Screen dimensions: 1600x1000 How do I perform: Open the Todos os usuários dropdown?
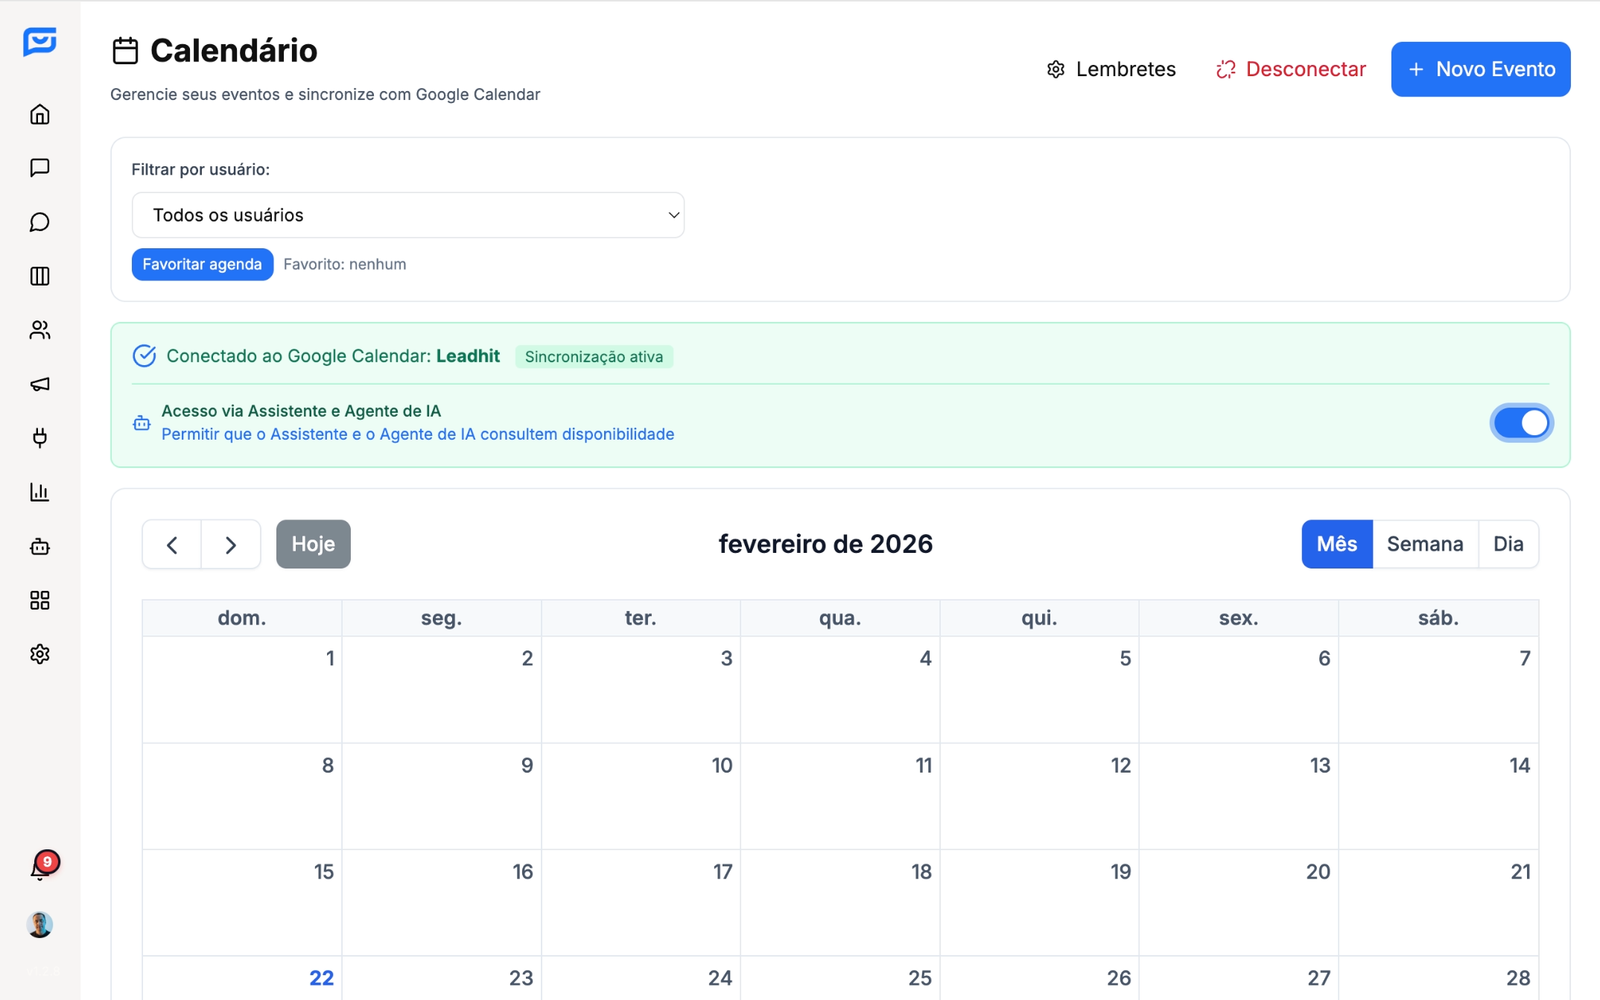point(407,214)
